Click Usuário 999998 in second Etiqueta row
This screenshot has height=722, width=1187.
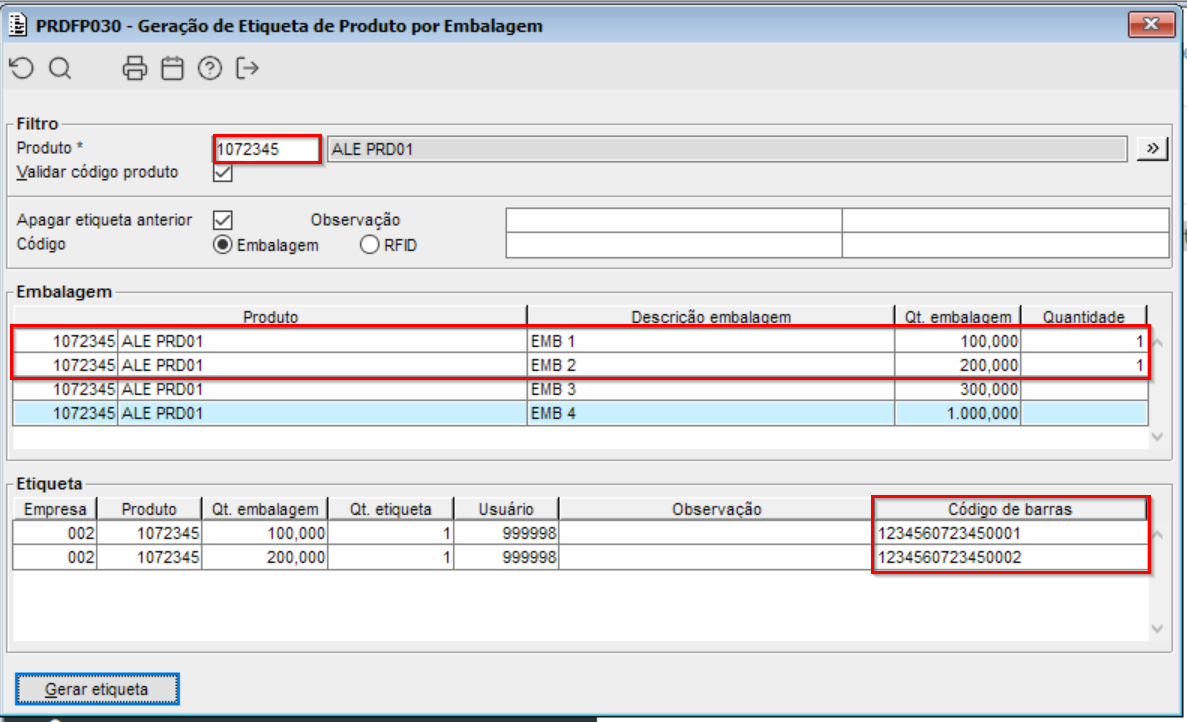506,558
